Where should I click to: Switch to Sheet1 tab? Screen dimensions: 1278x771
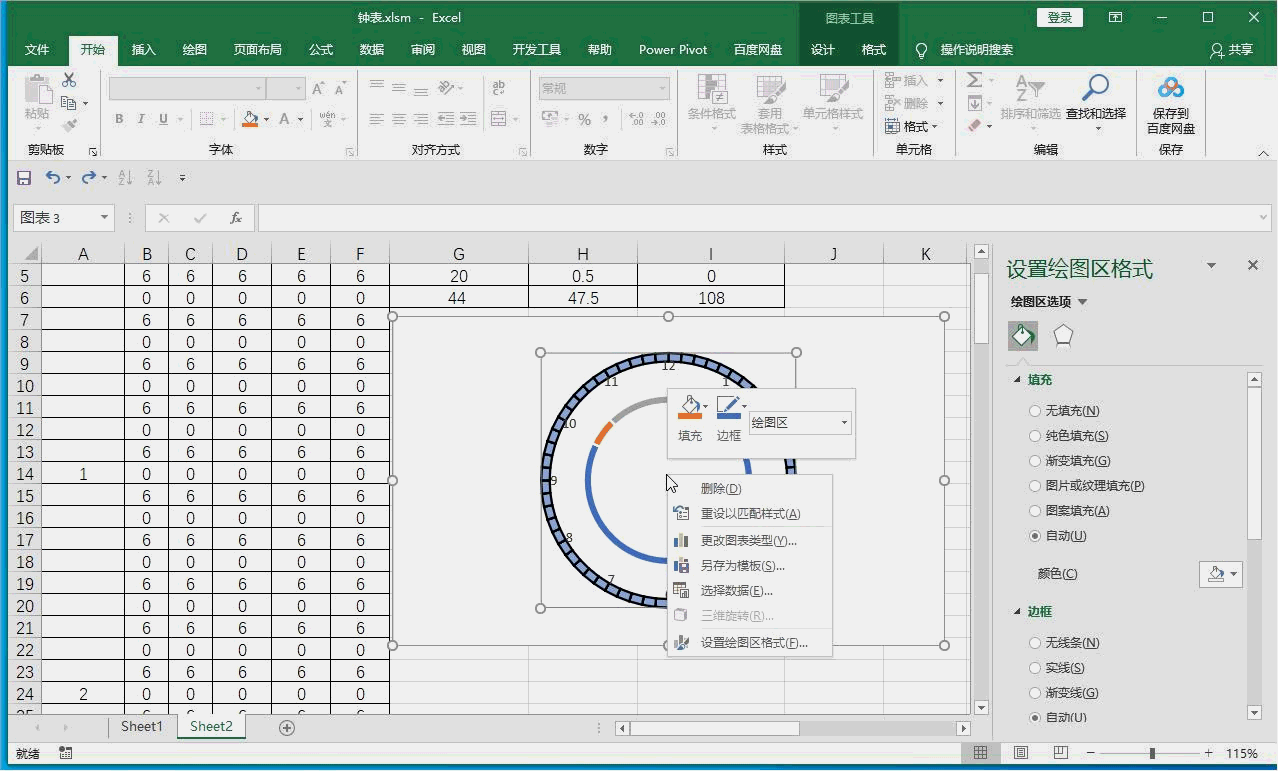click(x=142, y=727)
